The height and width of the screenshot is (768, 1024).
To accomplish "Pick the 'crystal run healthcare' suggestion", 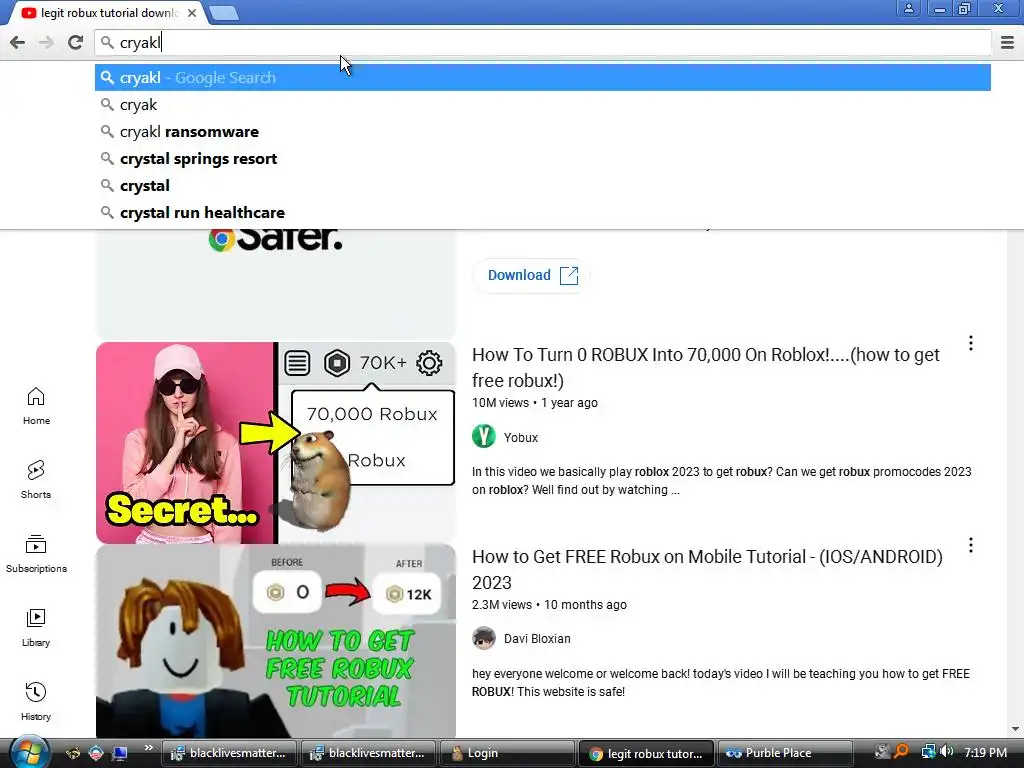I will click(x=543, y=213).
